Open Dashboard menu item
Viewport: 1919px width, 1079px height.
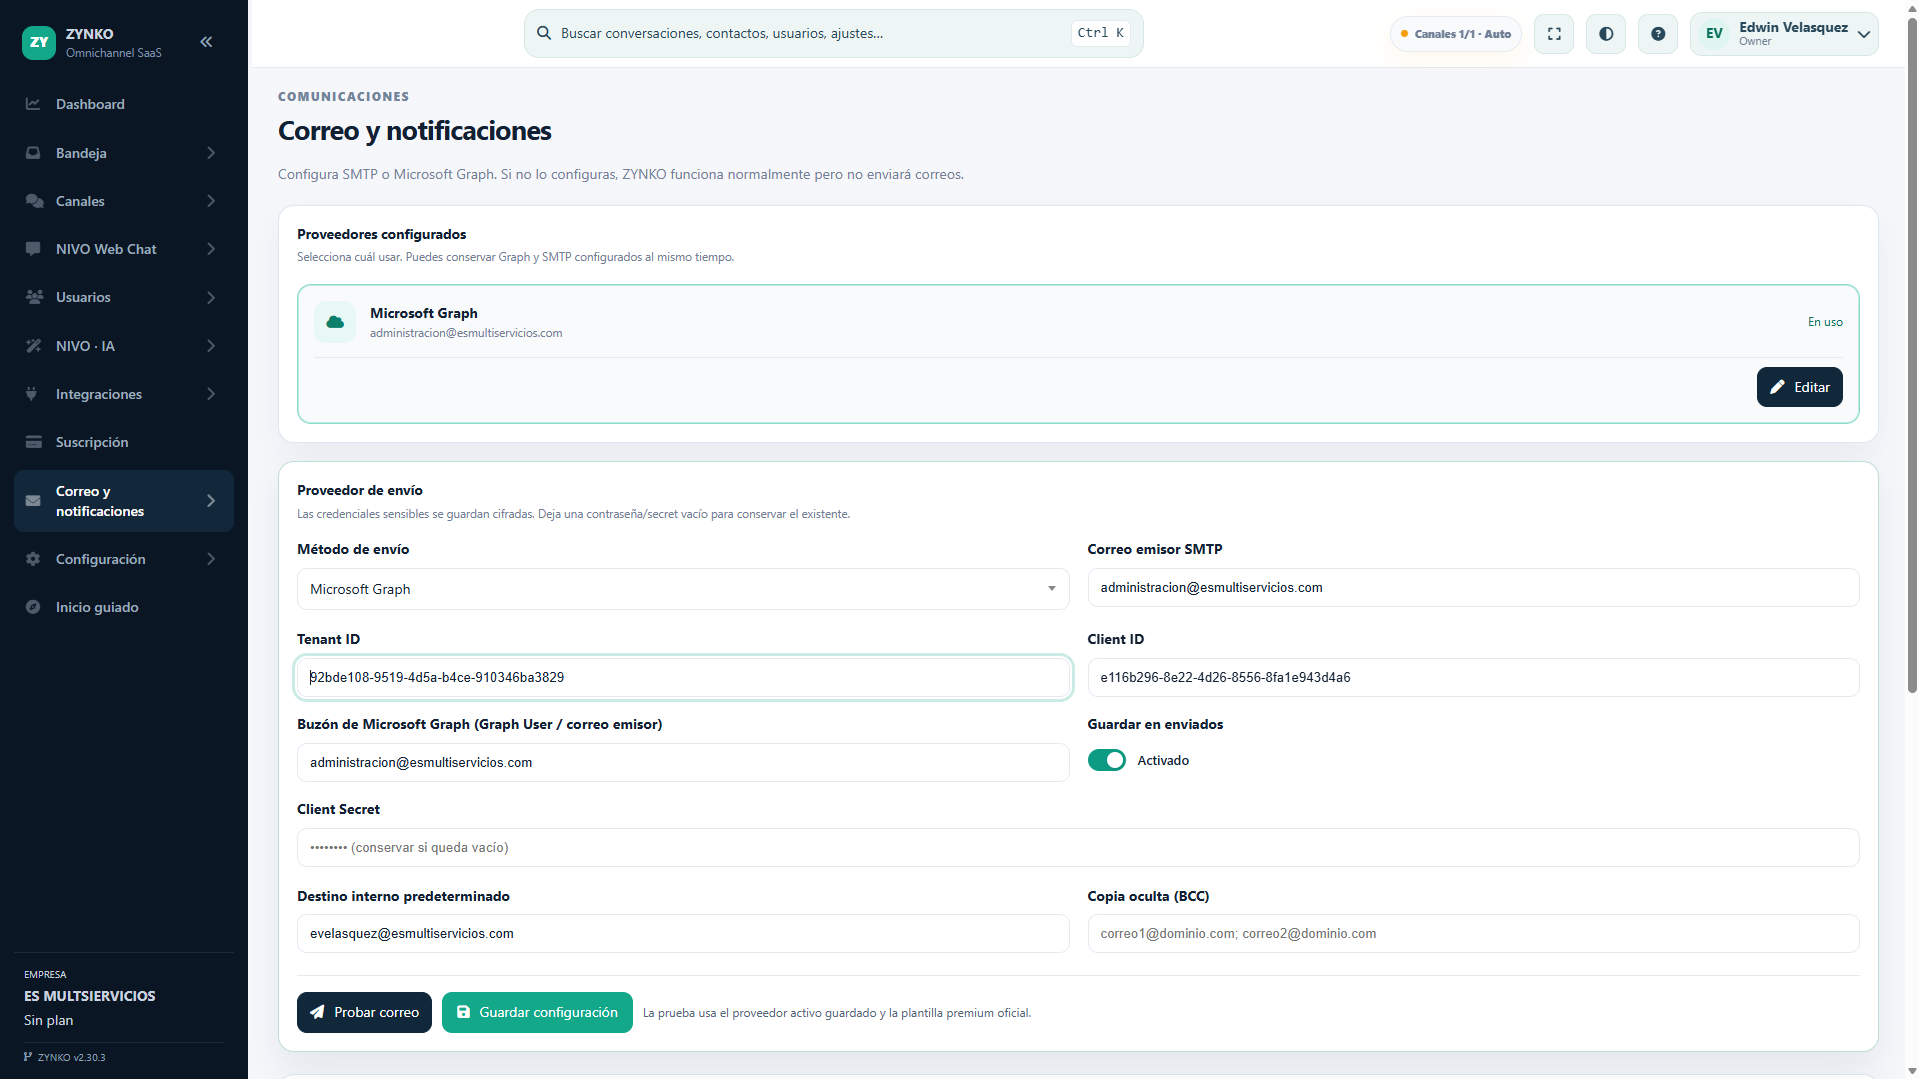124,104
